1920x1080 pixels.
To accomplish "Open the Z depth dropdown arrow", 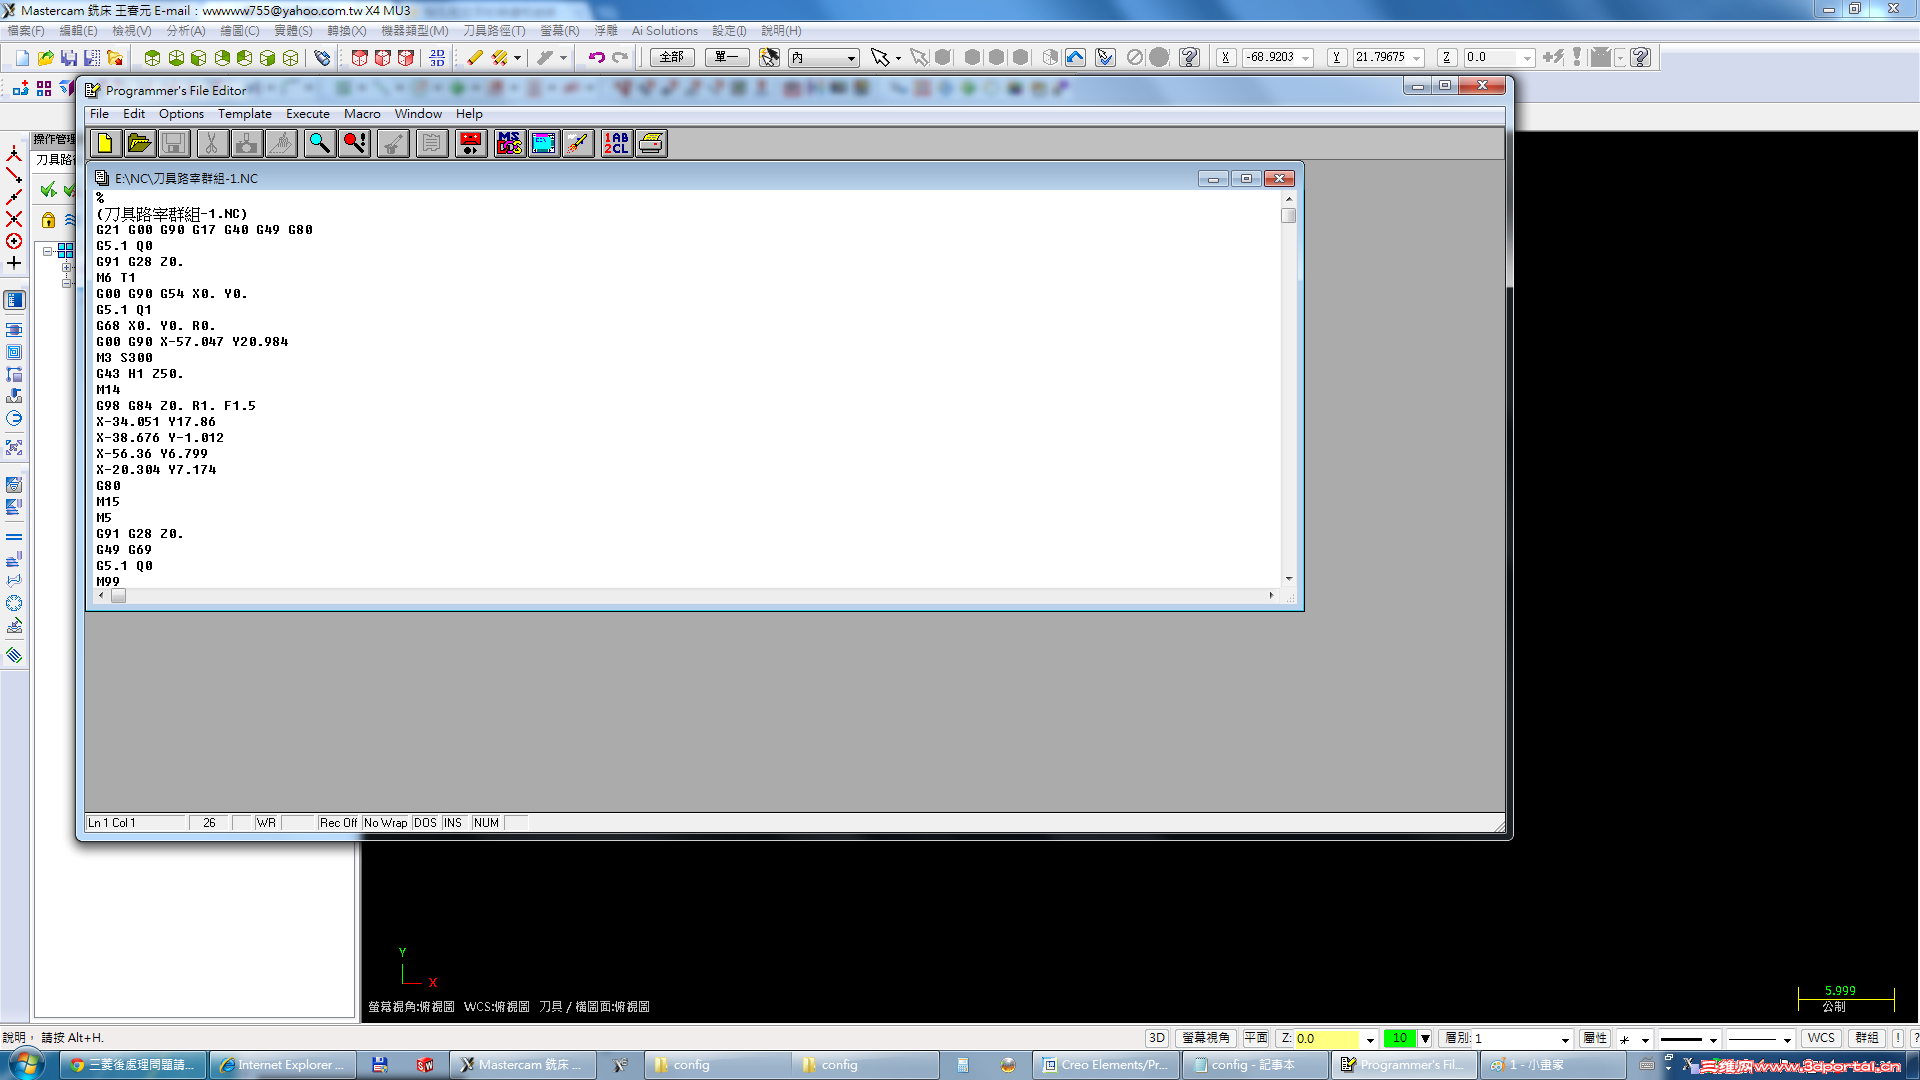I will (x=1370, y=1040).
